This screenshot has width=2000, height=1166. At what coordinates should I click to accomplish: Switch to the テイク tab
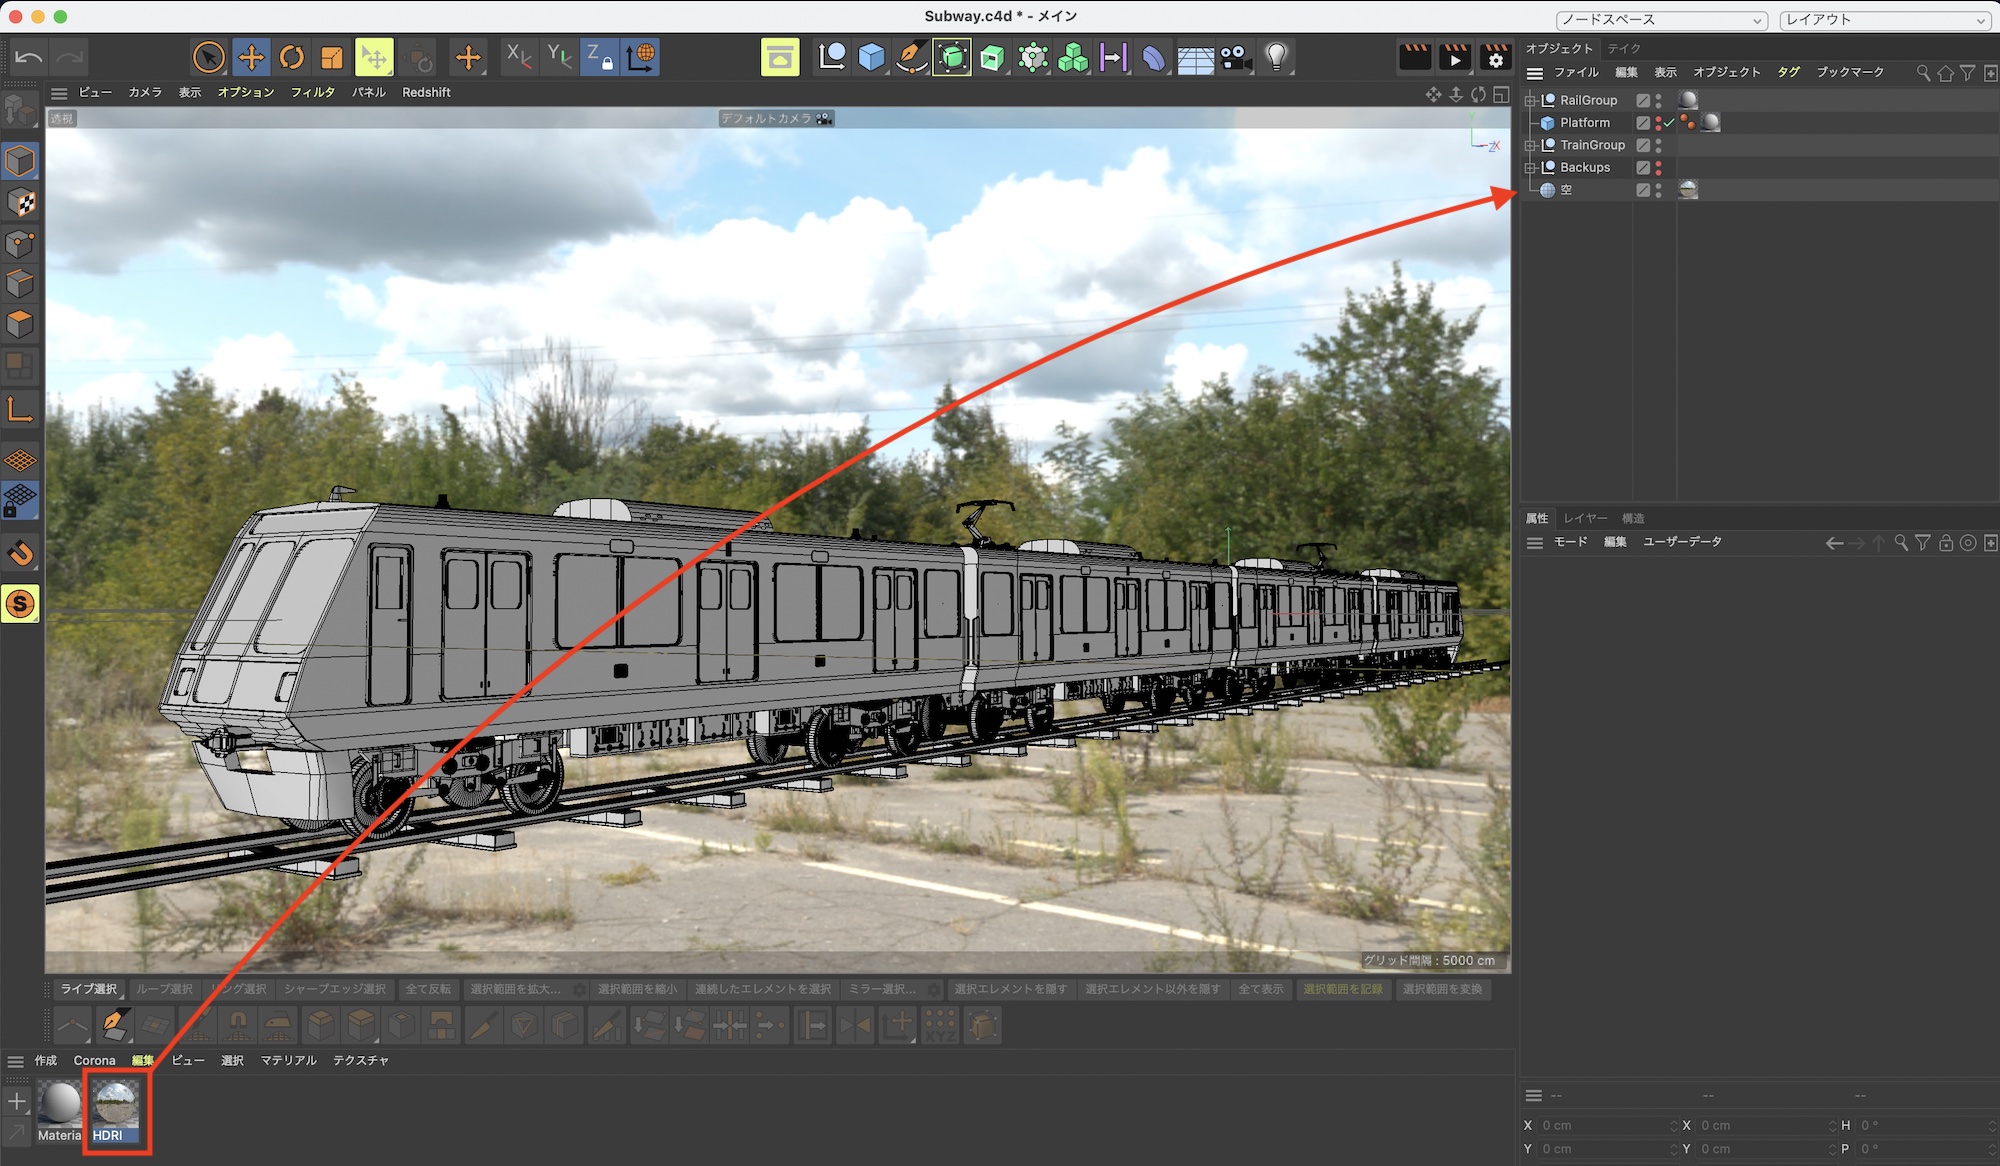(x=1624, y=48)
